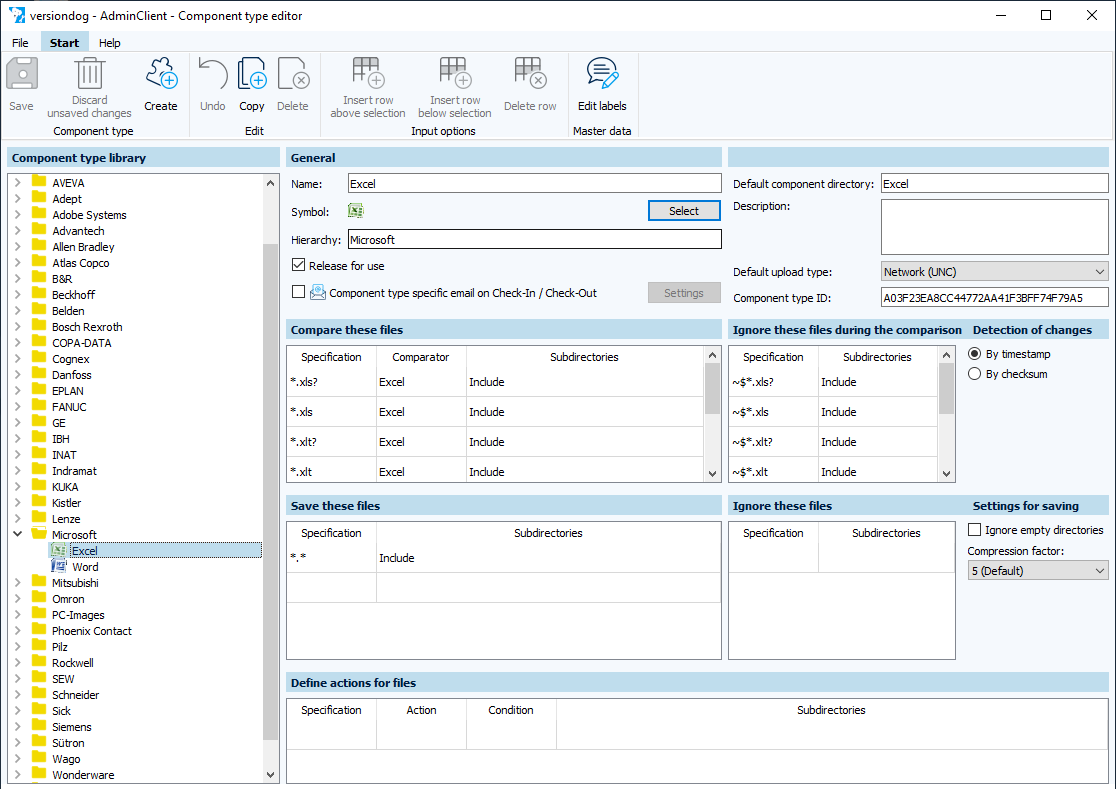Click the Rockwell folder icon

[39, 662]
